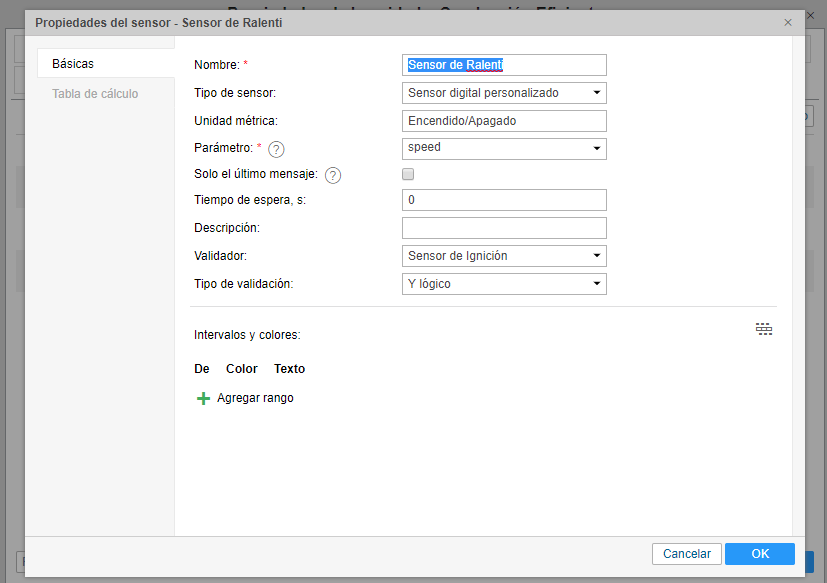Open the Tipo de sensor dropdown

click(503, 93)
